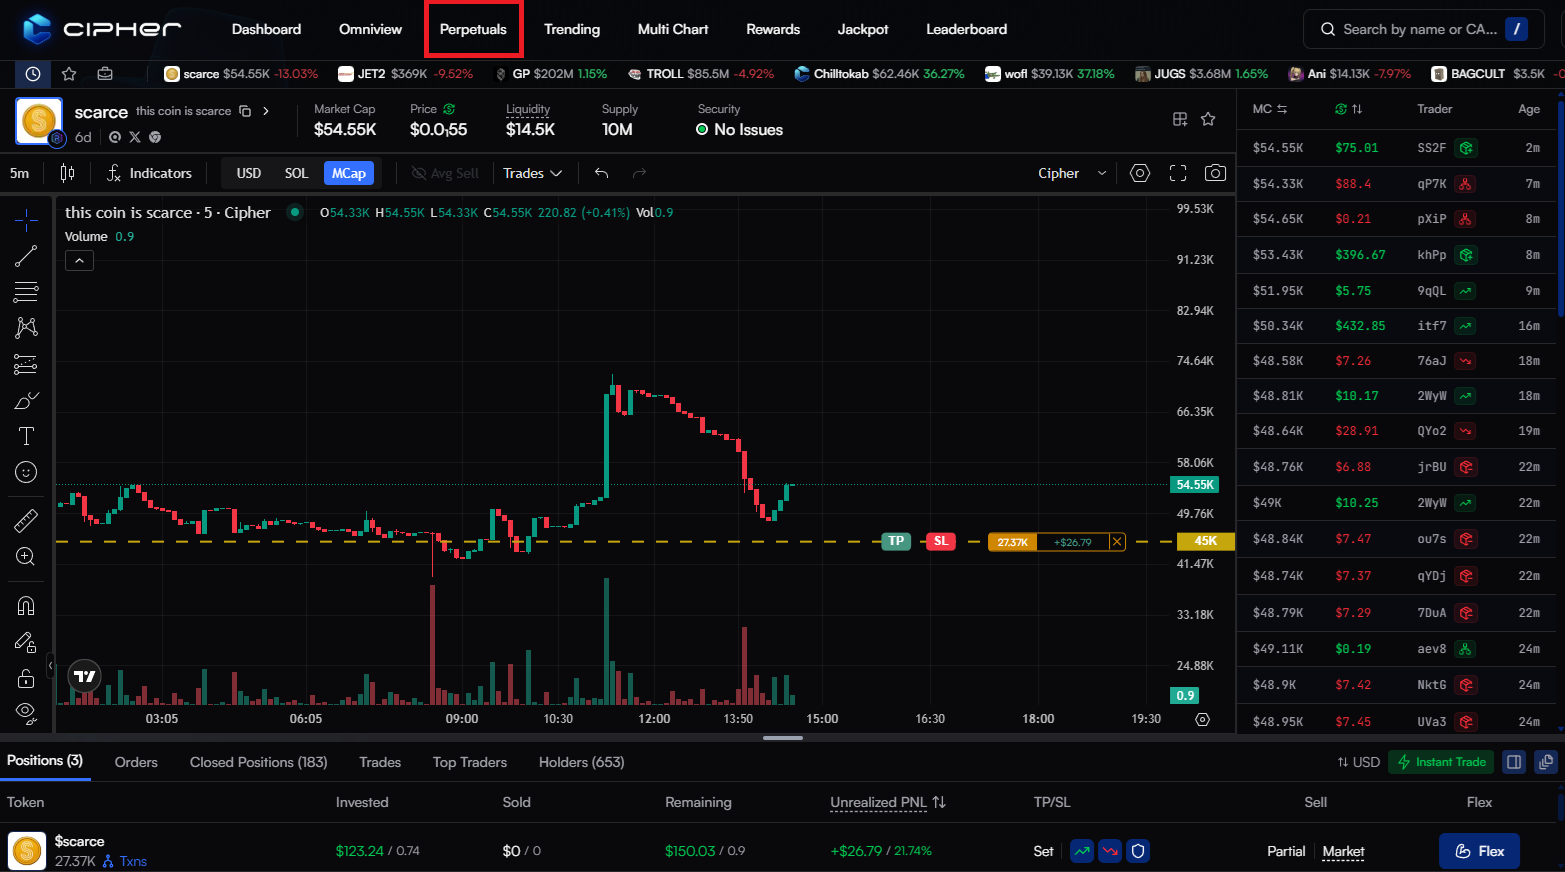
Task: Focus the search by name field
Action: click(1418, 29)
